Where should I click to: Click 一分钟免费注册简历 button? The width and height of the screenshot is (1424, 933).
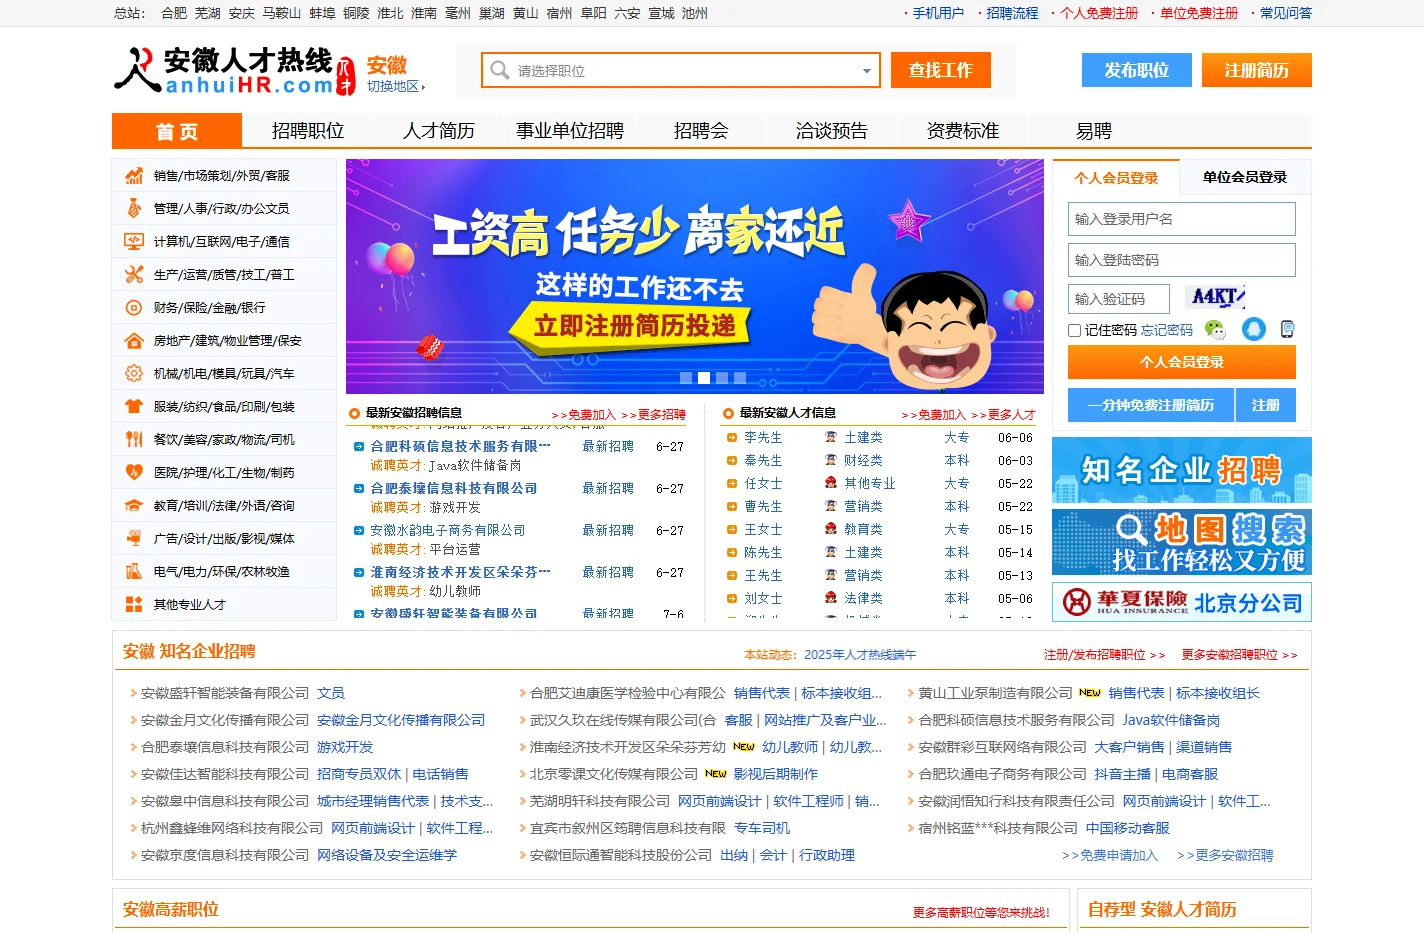1149,405
